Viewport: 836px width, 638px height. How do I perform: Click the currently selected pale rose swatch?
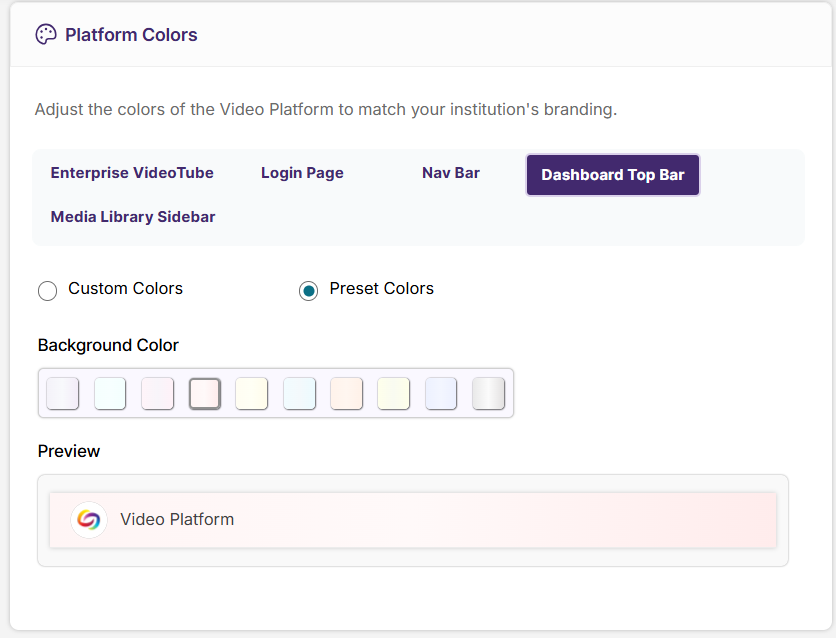(205, 393)
